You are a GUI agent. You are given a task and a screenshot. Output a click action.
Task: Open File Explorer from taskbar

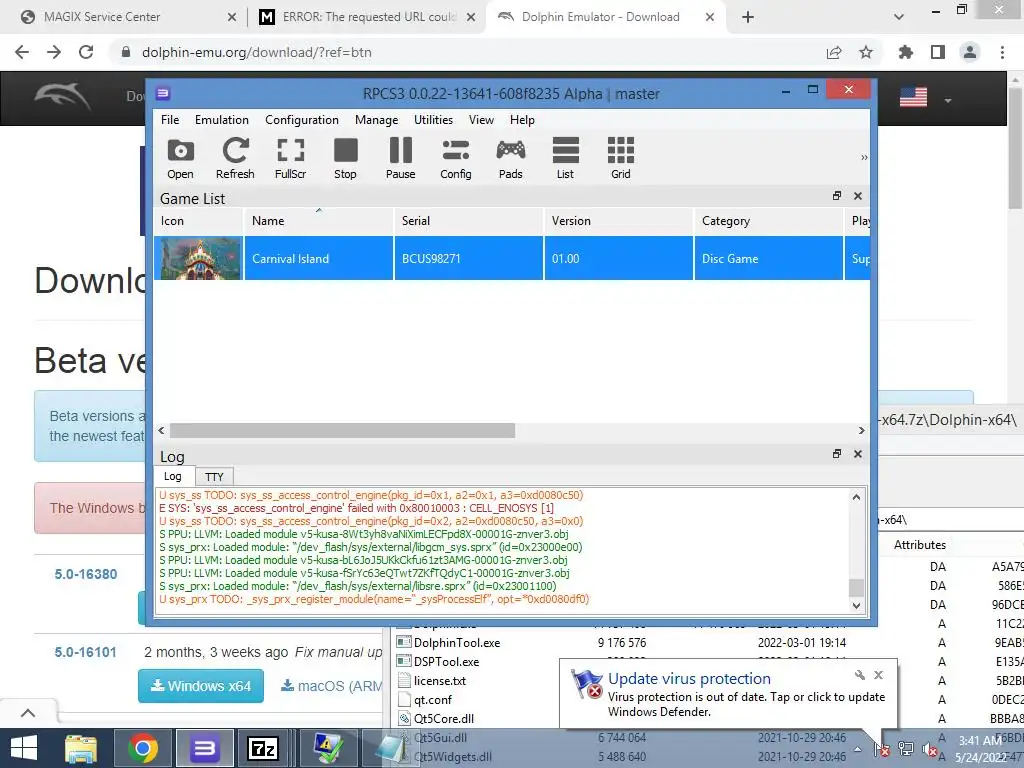tap(82, 748)
